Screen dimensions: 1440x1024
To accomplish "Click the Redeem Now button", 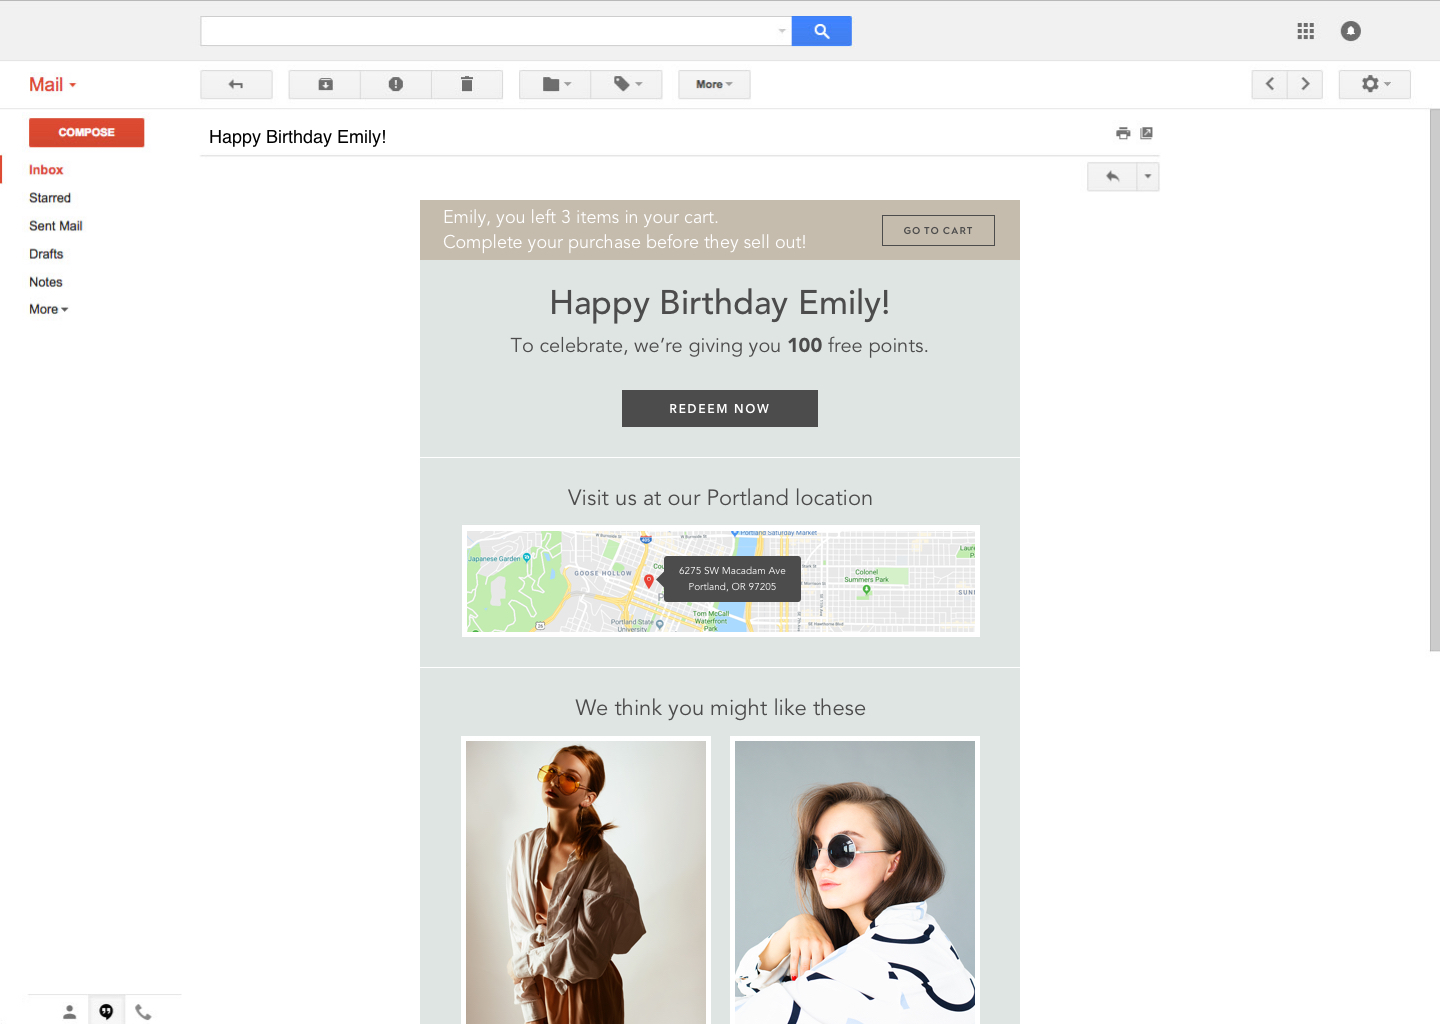I will (720, 408).
